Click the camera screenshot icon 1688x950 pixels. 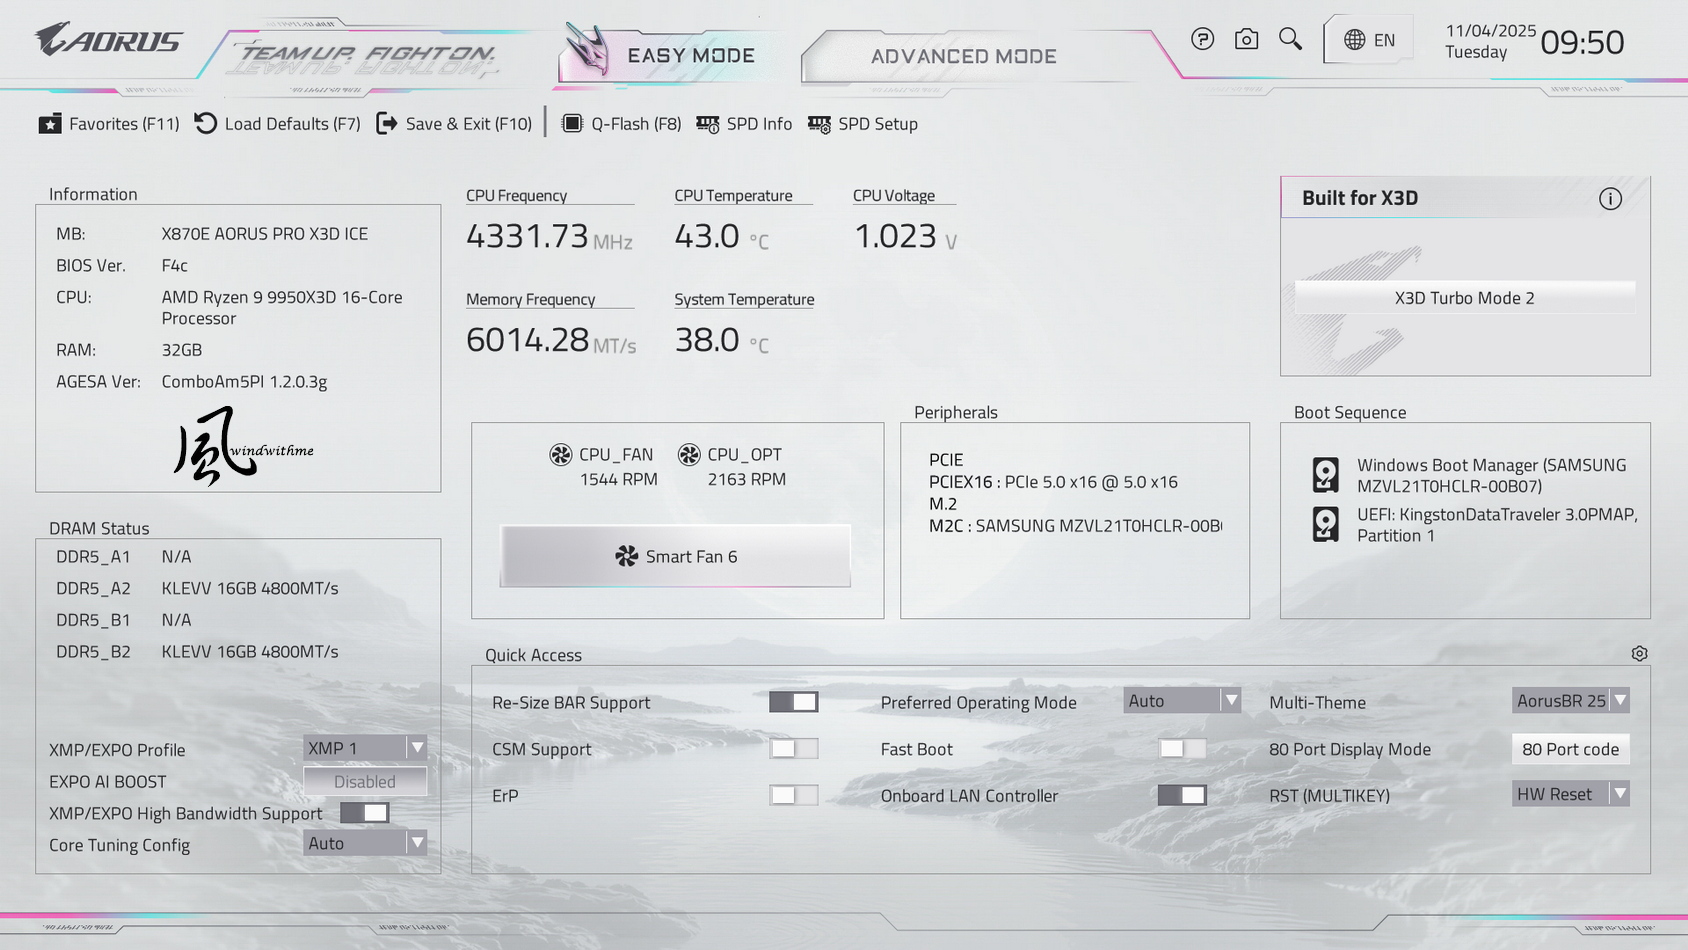coord(1246,39)
